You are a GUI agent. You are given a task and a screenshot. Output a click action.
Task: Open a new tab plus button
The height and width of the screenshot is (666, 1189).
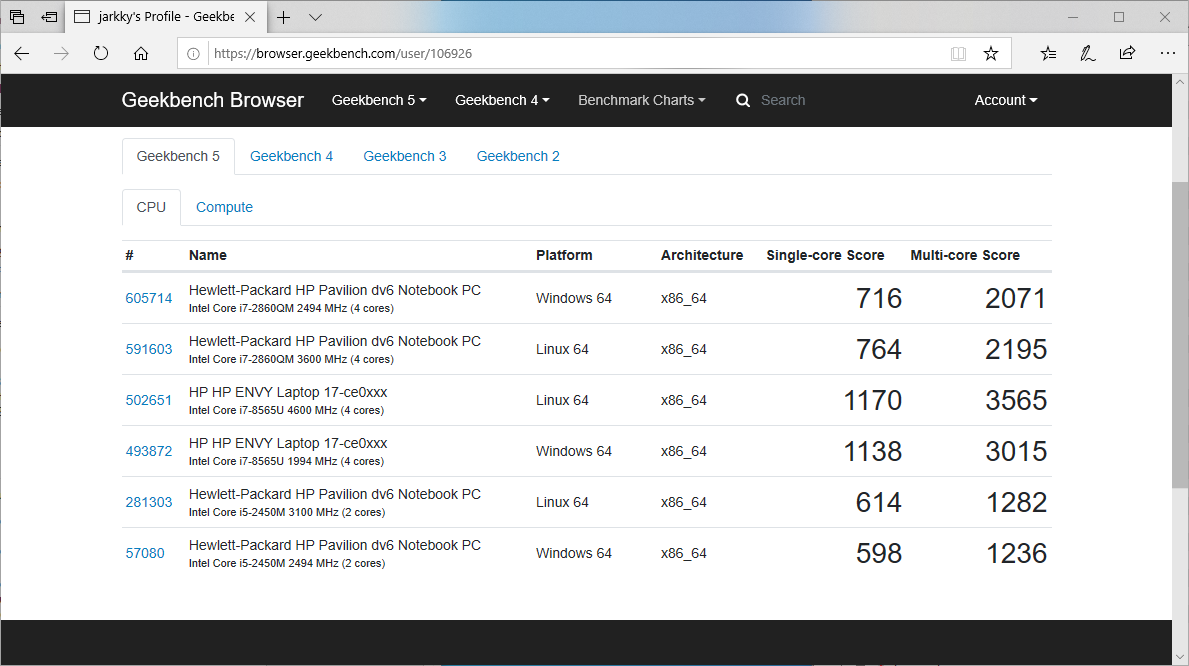point(284,17)
